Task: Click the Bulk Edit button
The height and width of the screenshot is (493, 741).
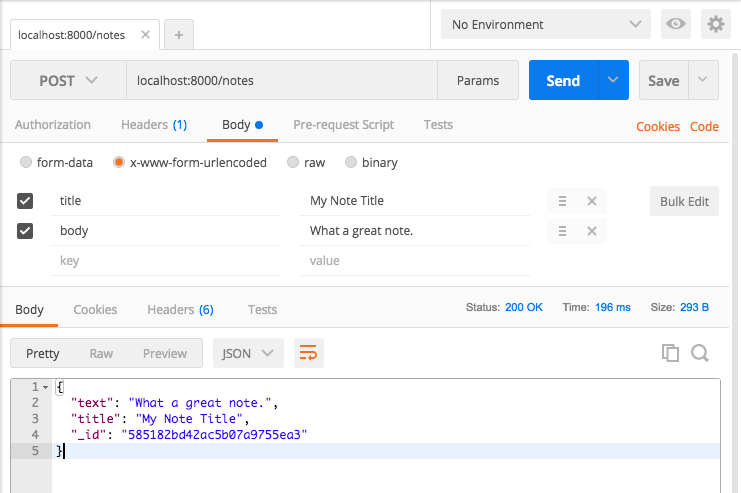Action: tap(684, 201)
